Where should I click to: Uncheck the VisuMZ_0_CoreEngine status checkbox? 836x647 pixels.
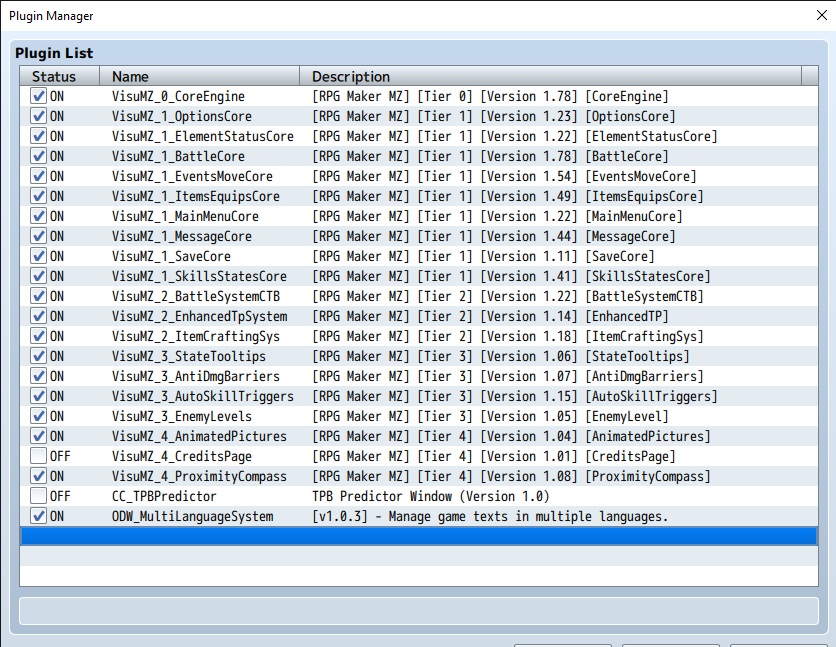pyautogui.click(x=38, y=96)
